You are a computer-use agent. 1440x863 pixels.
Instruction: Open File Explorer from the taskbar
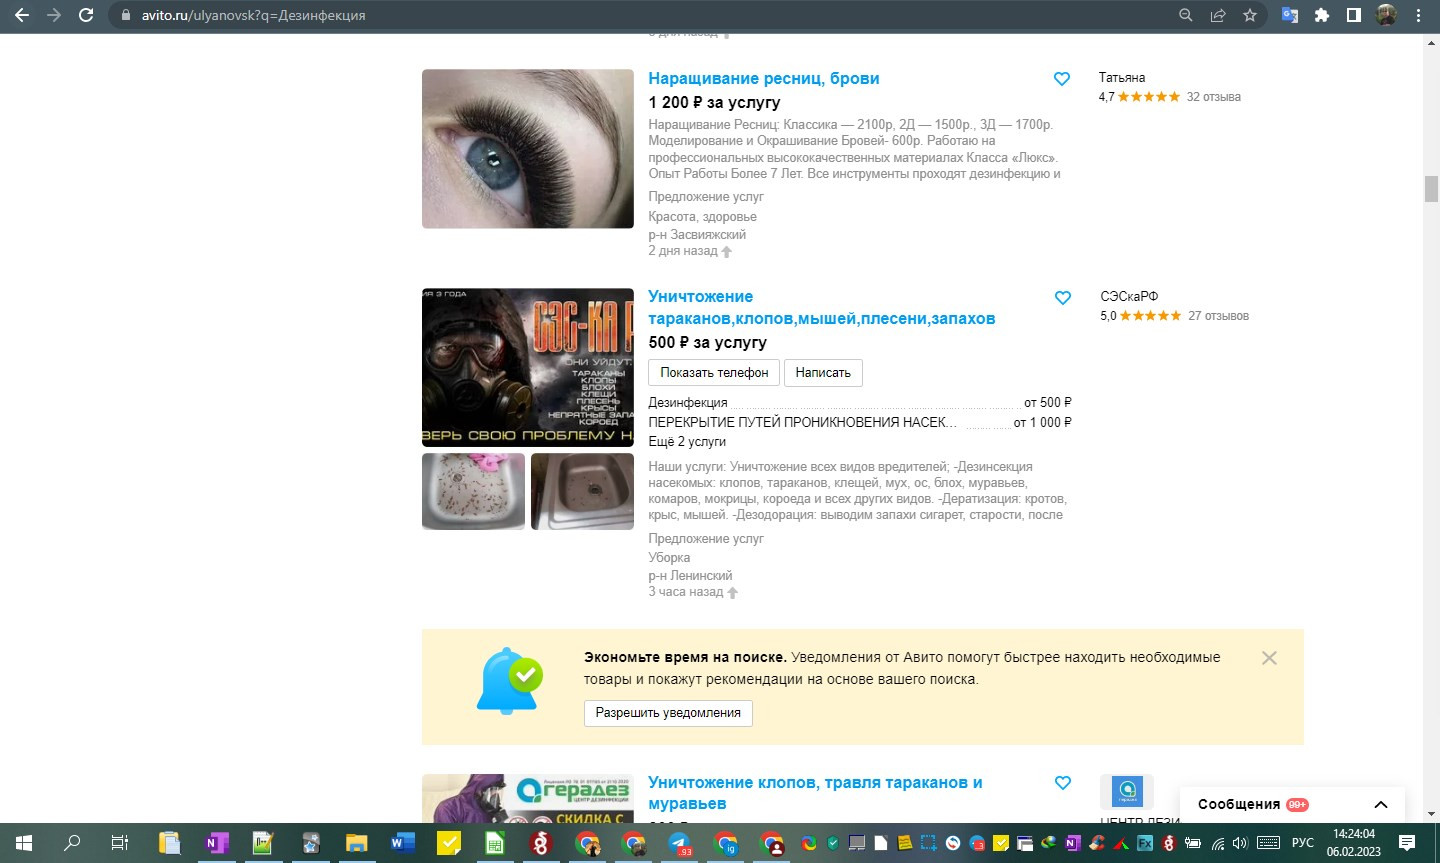[356, 843]
